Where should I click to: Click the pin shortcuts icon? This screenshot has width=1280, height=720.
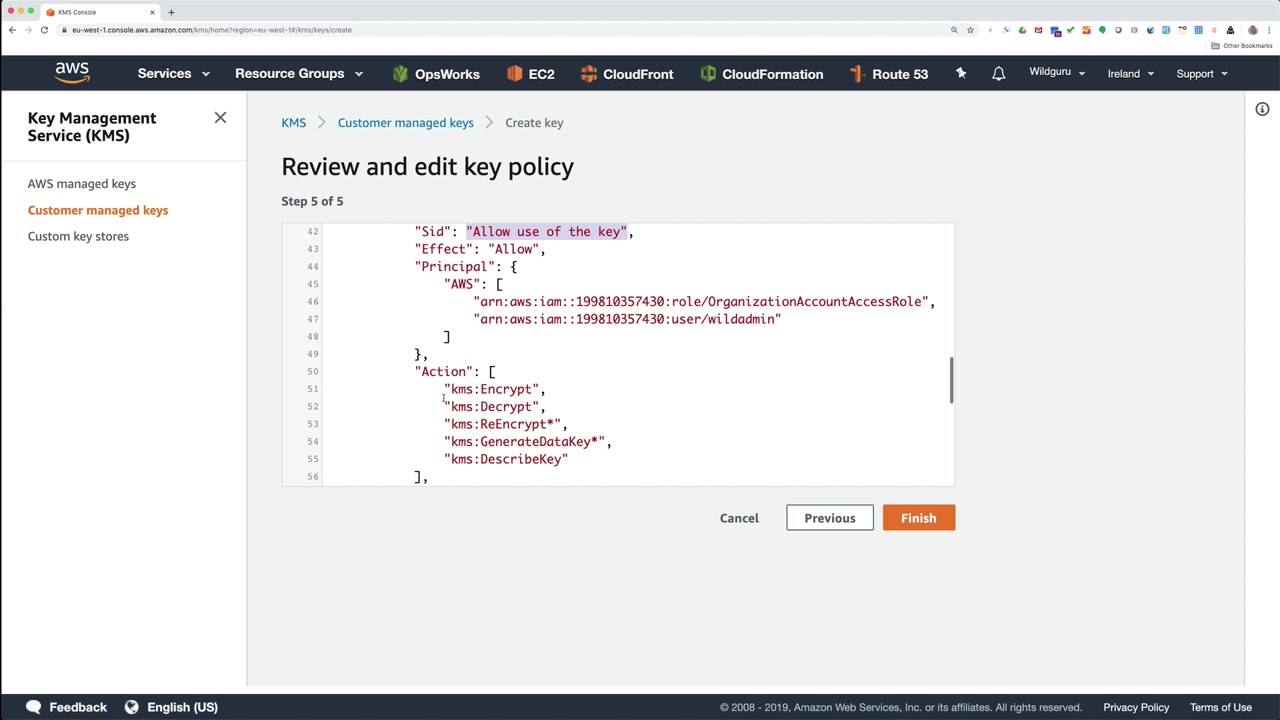961,73
